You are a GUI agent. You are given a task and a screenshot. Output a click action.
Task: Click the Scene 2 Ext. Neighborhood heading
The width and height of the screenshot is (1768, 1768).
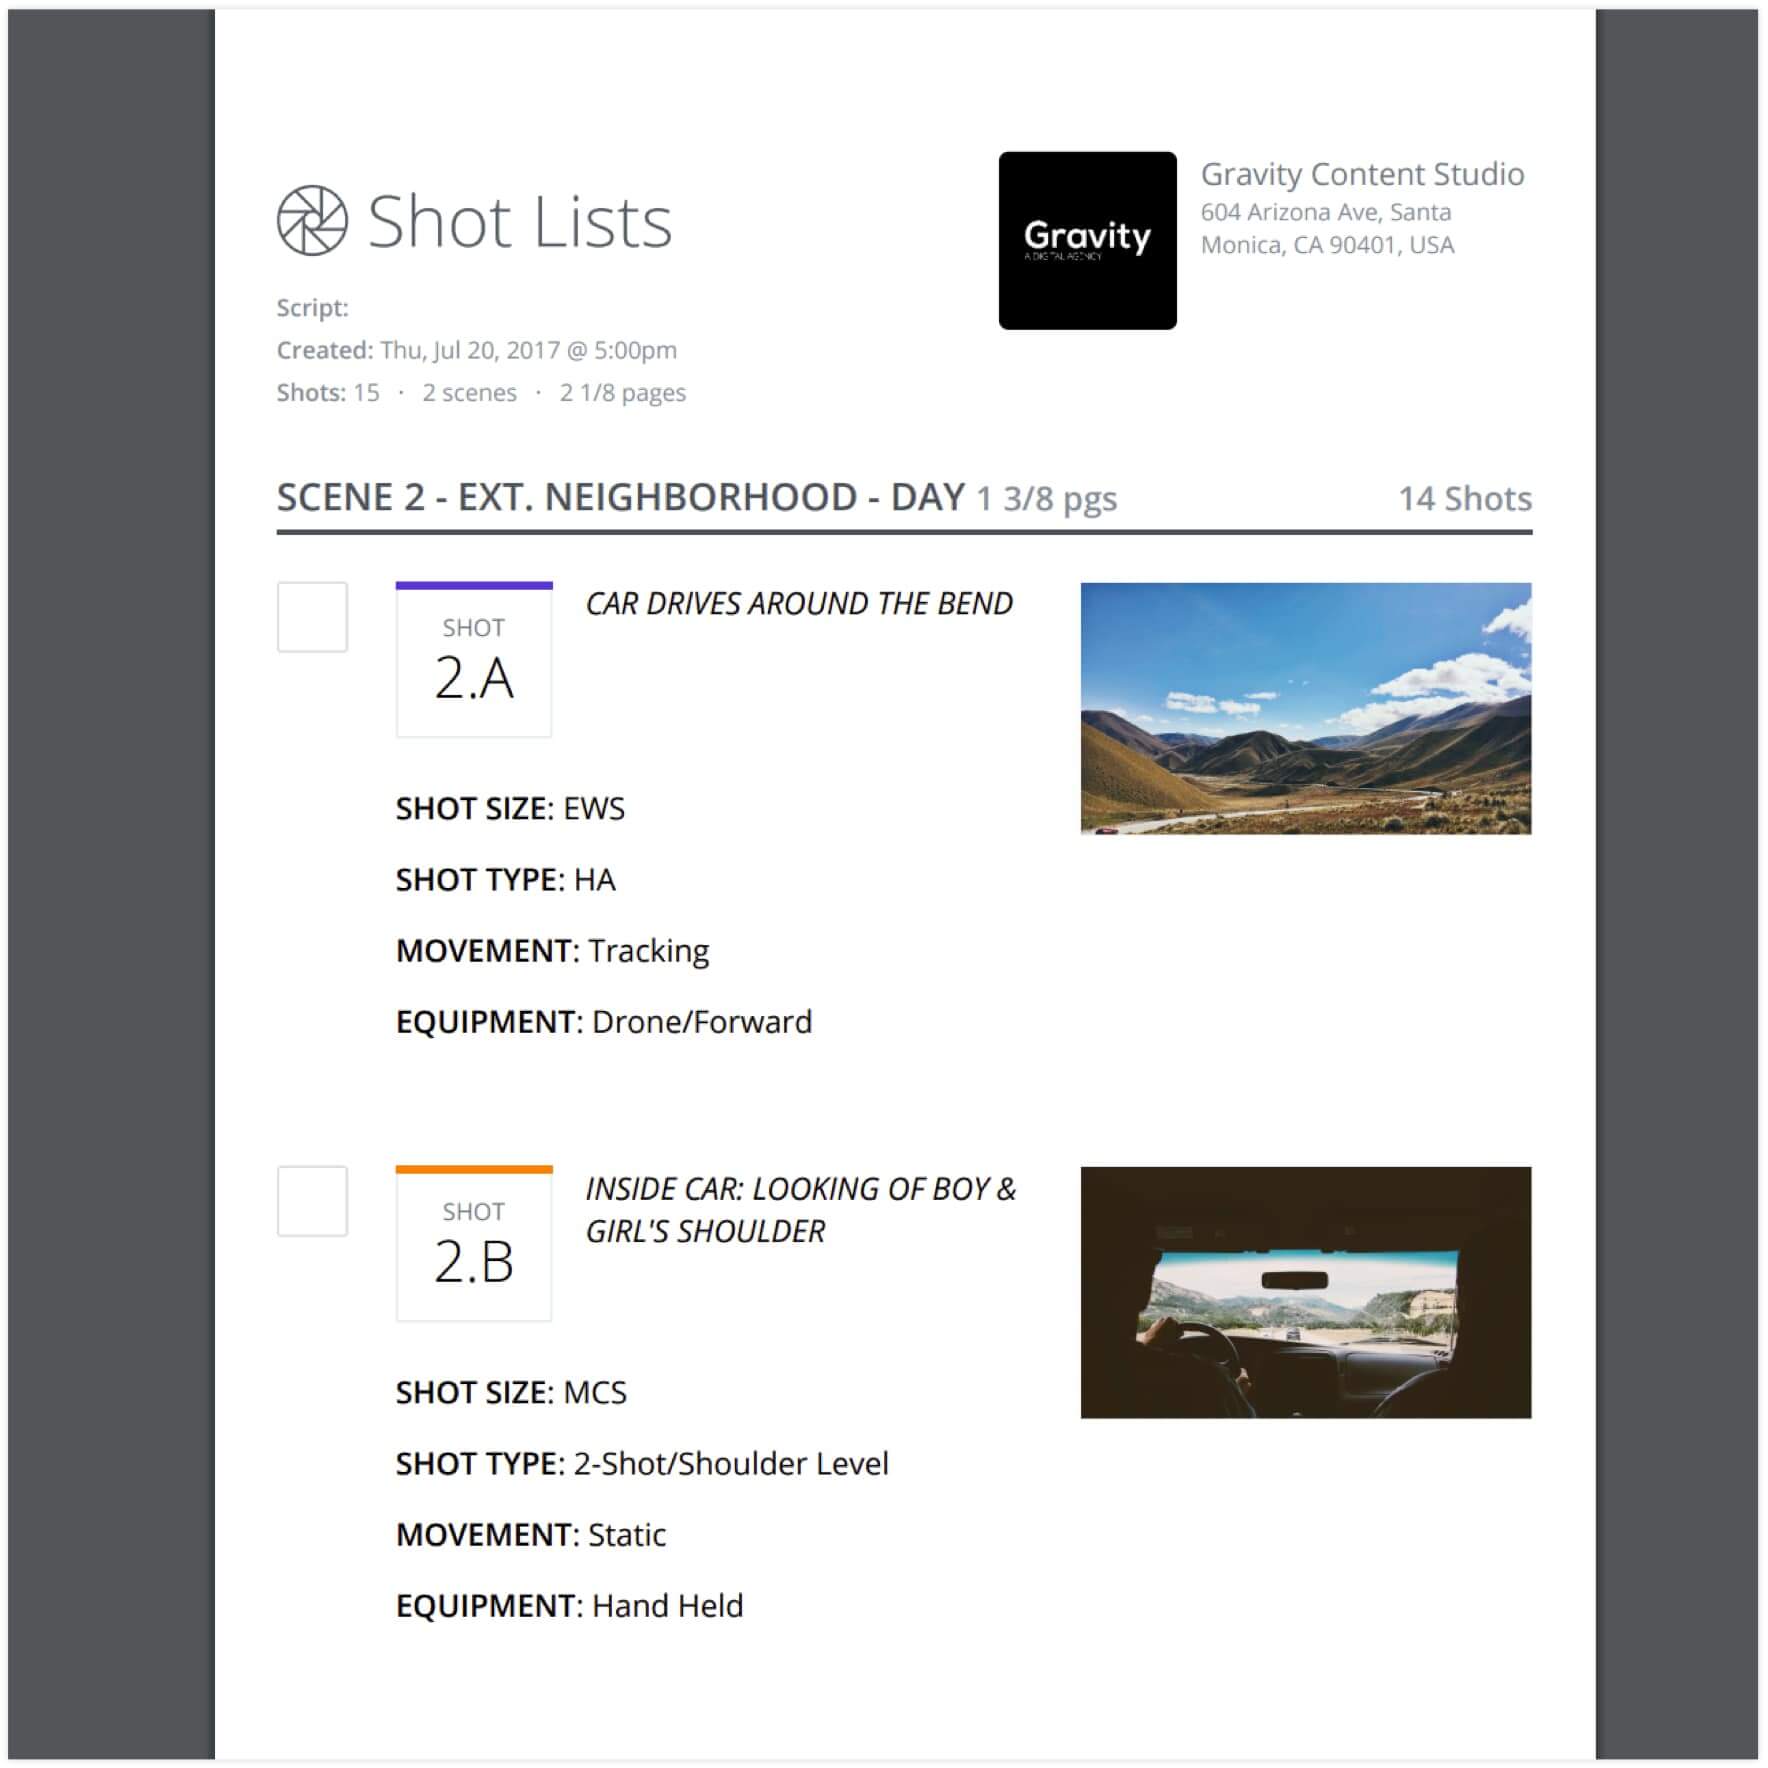click(620, 497)
